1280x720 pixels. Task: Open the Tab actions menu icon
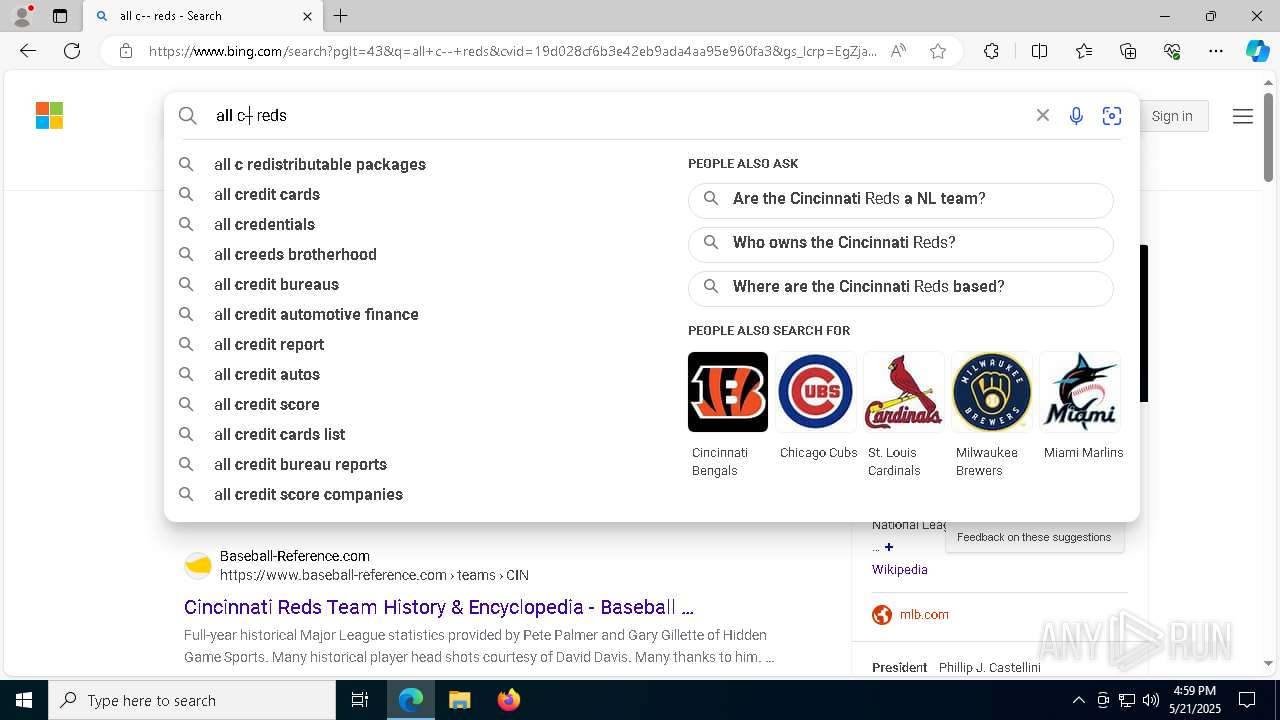click(60, 16)
